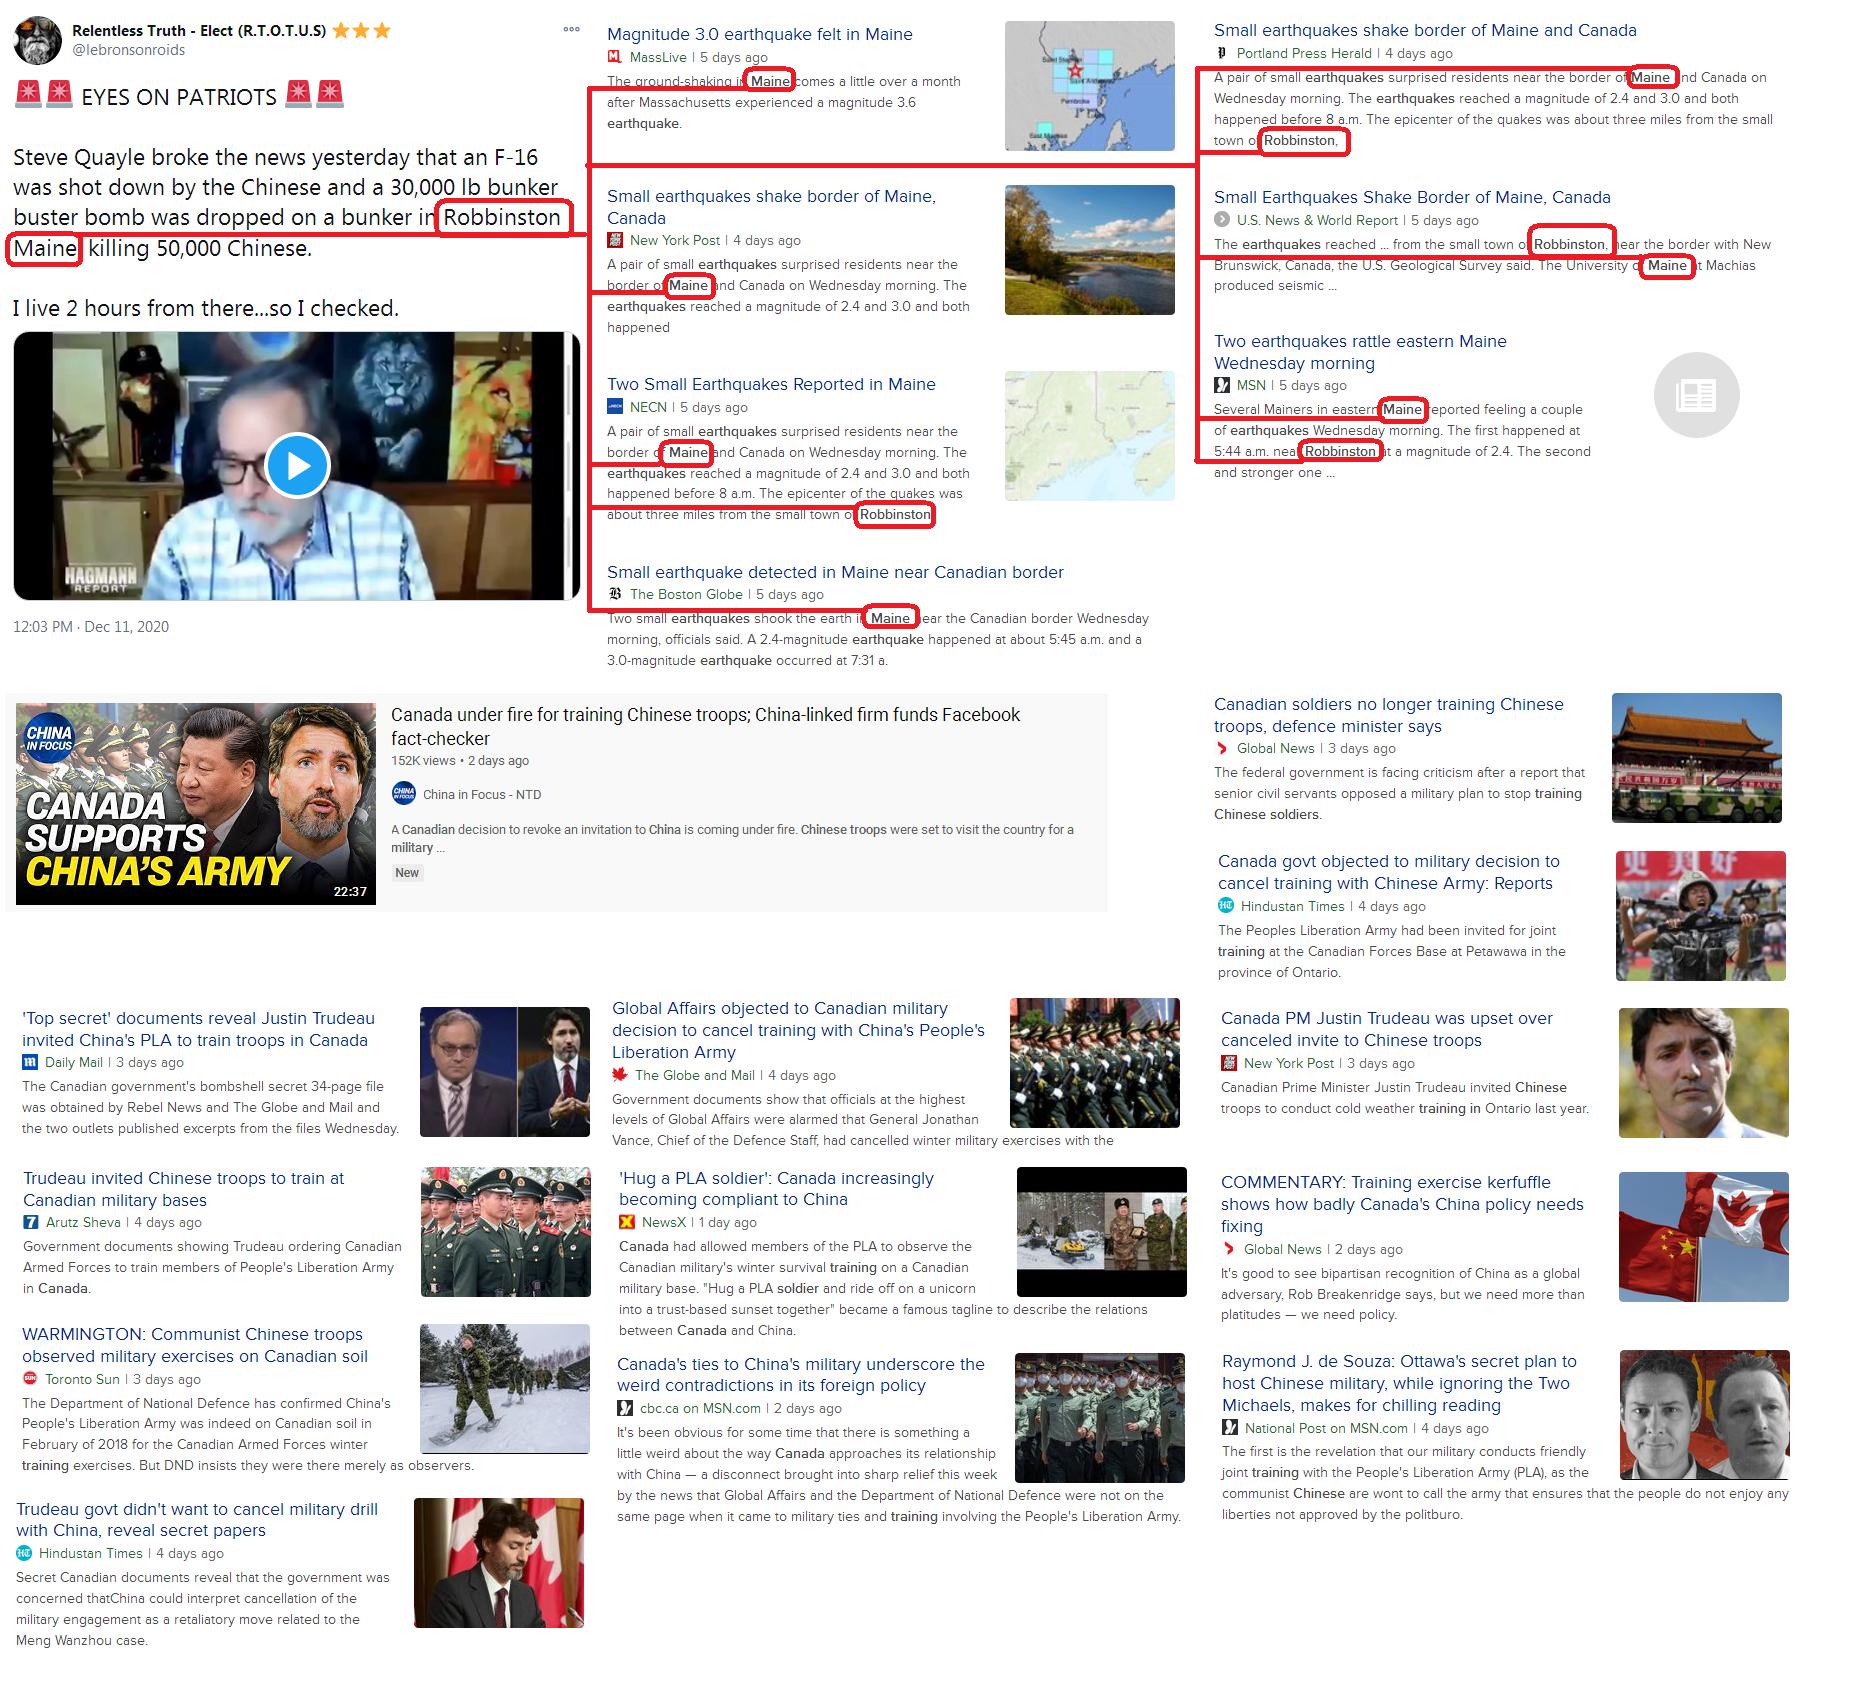Open the soldiers carrying rifles thumbnail

(1701, 916)
